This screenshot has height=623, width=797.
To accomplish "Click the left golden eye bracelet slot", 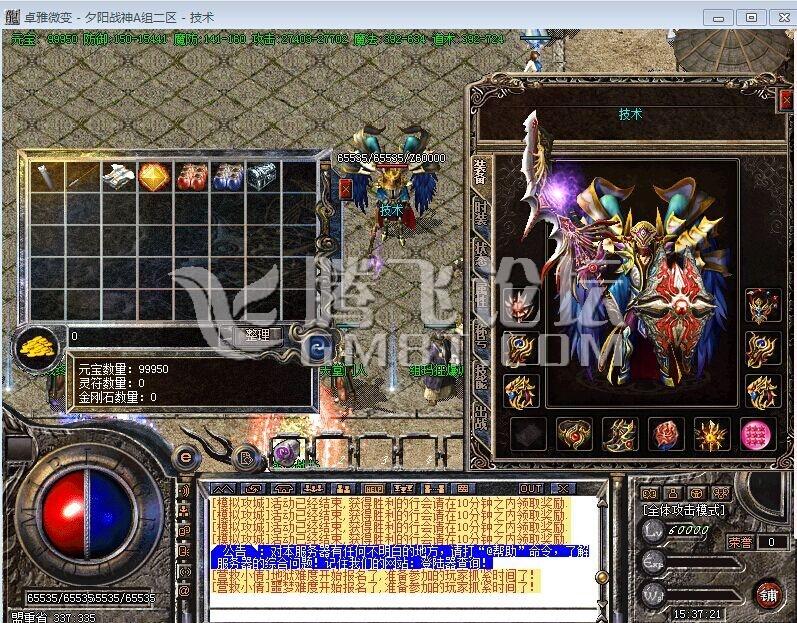I will click(x=521, y=349).
